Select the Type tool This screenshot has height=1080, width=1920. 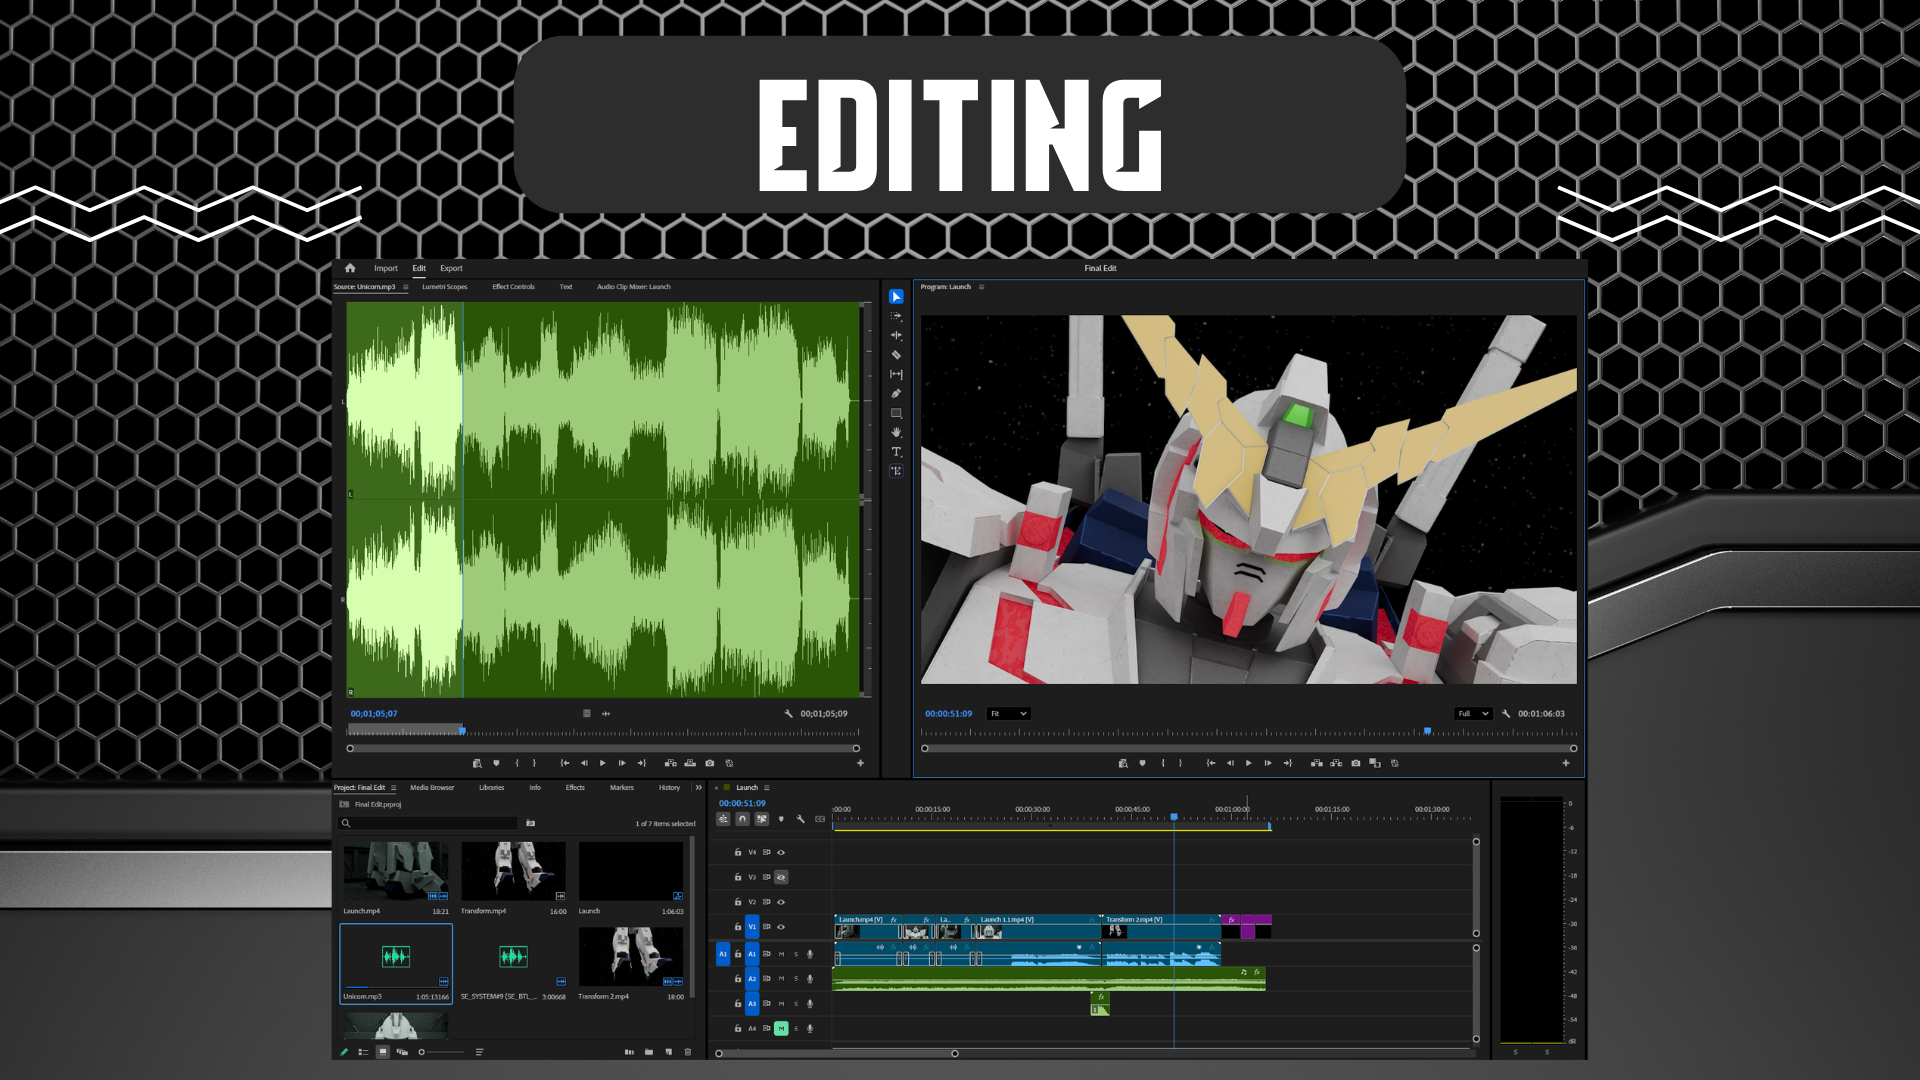click(896, 452)
